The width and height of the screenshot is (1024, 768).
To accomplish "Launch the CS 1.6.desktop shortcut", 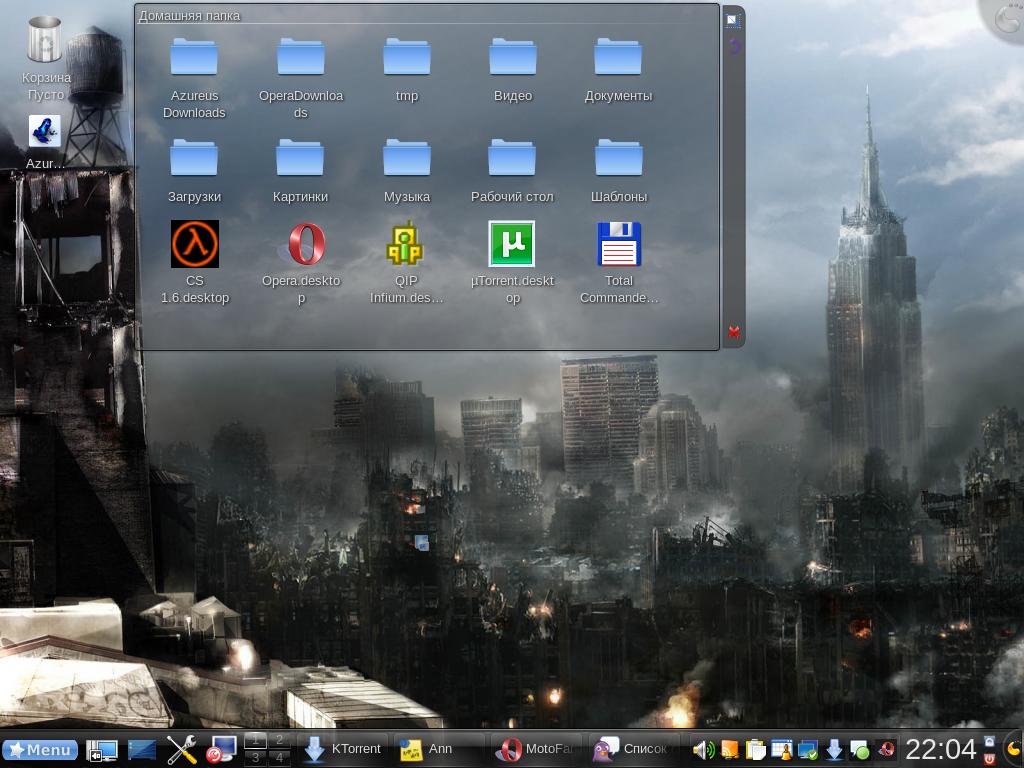I will pyautogui.click(x=195, y=263).
